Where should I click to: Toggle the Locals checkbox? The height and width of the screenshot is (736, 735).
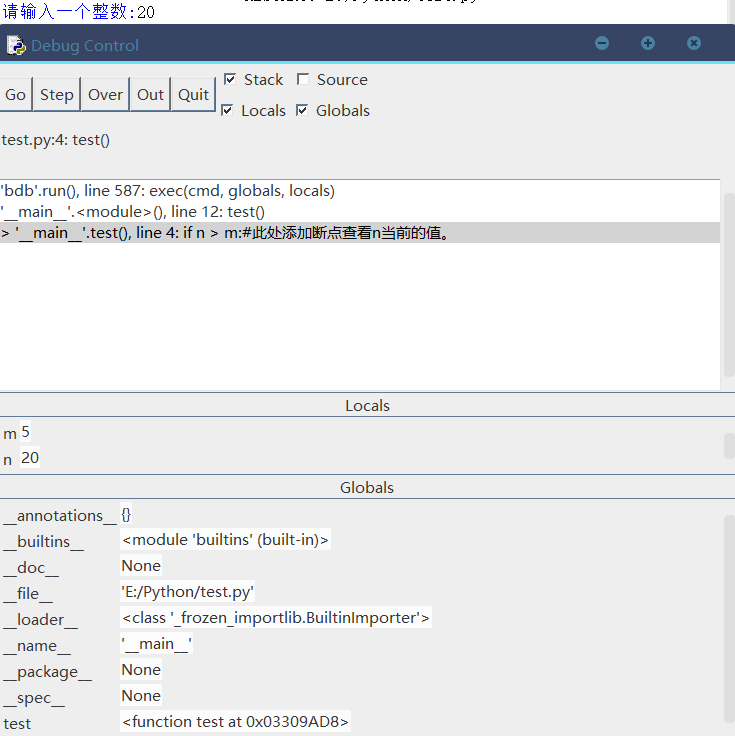(x=227, y=110)
